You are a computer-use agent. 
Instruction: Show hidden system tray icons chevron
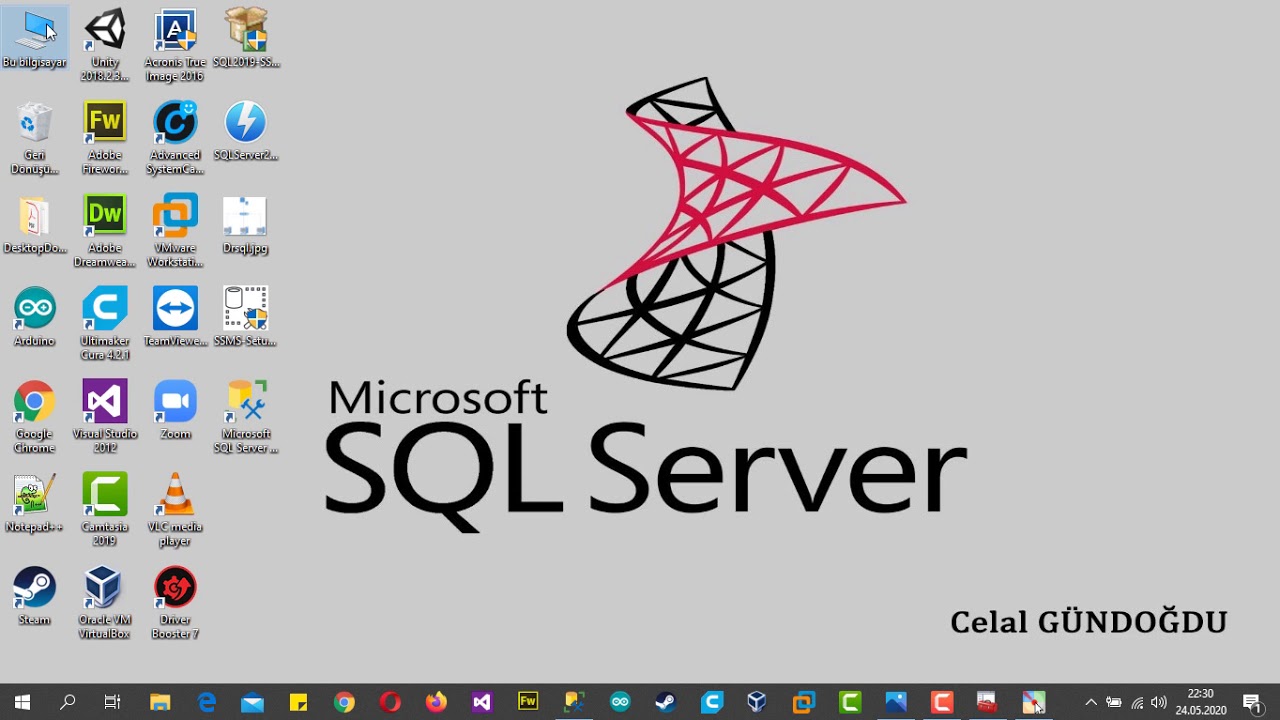pos(1091,702)
